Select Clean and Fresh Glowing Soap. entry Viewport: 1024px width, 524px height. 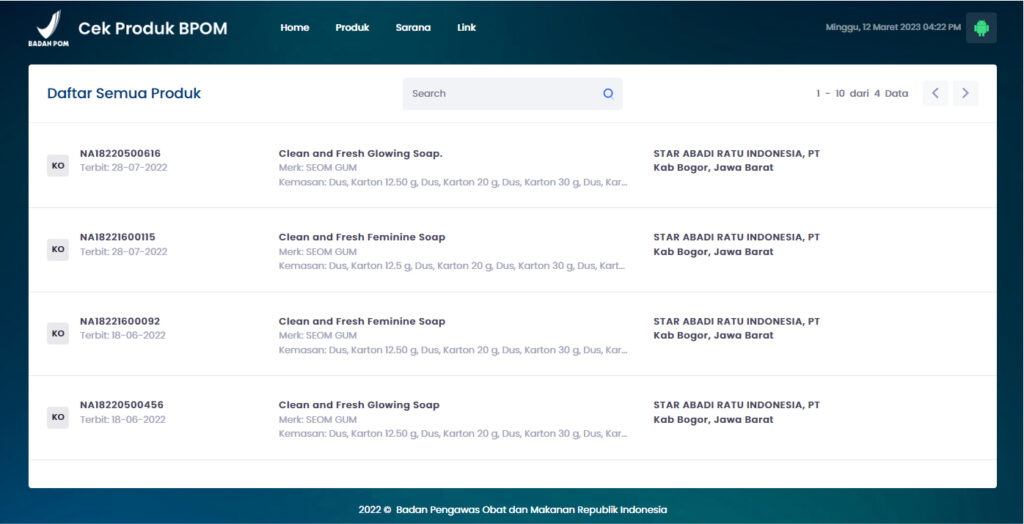(x=360, y=154)
